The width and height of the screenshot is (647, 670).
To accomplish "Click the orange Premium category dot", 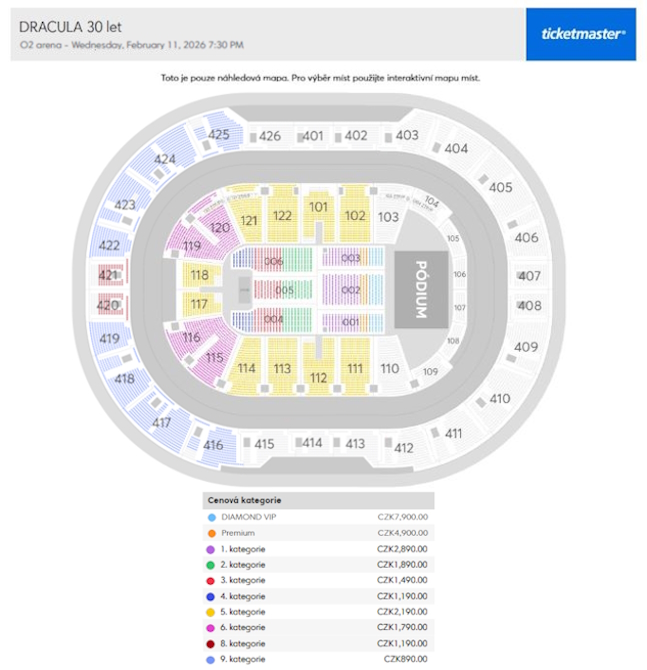I will [x=212, y=533].
